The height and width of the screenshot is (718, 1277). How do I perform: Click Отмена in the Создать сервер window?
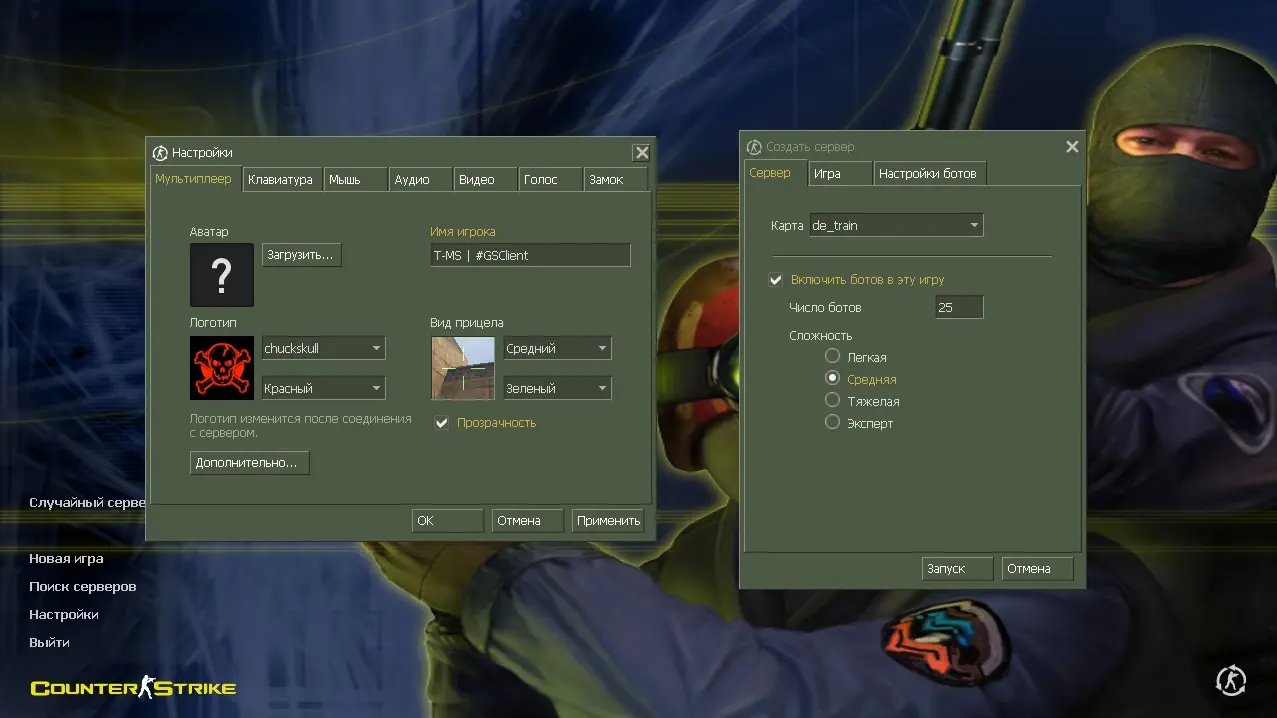click(1037, 569)
